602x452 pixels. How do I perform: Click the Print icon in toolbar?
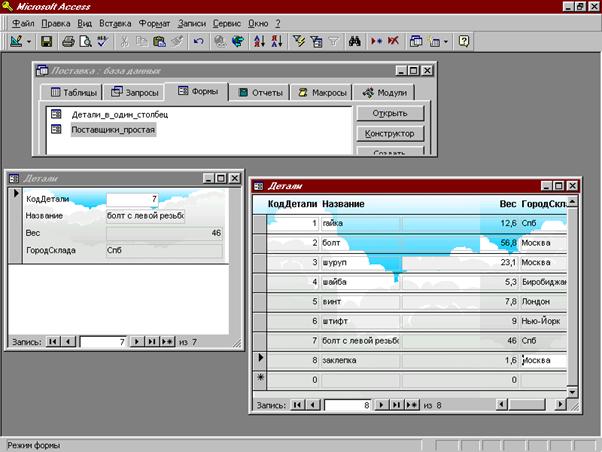(68, 41)
